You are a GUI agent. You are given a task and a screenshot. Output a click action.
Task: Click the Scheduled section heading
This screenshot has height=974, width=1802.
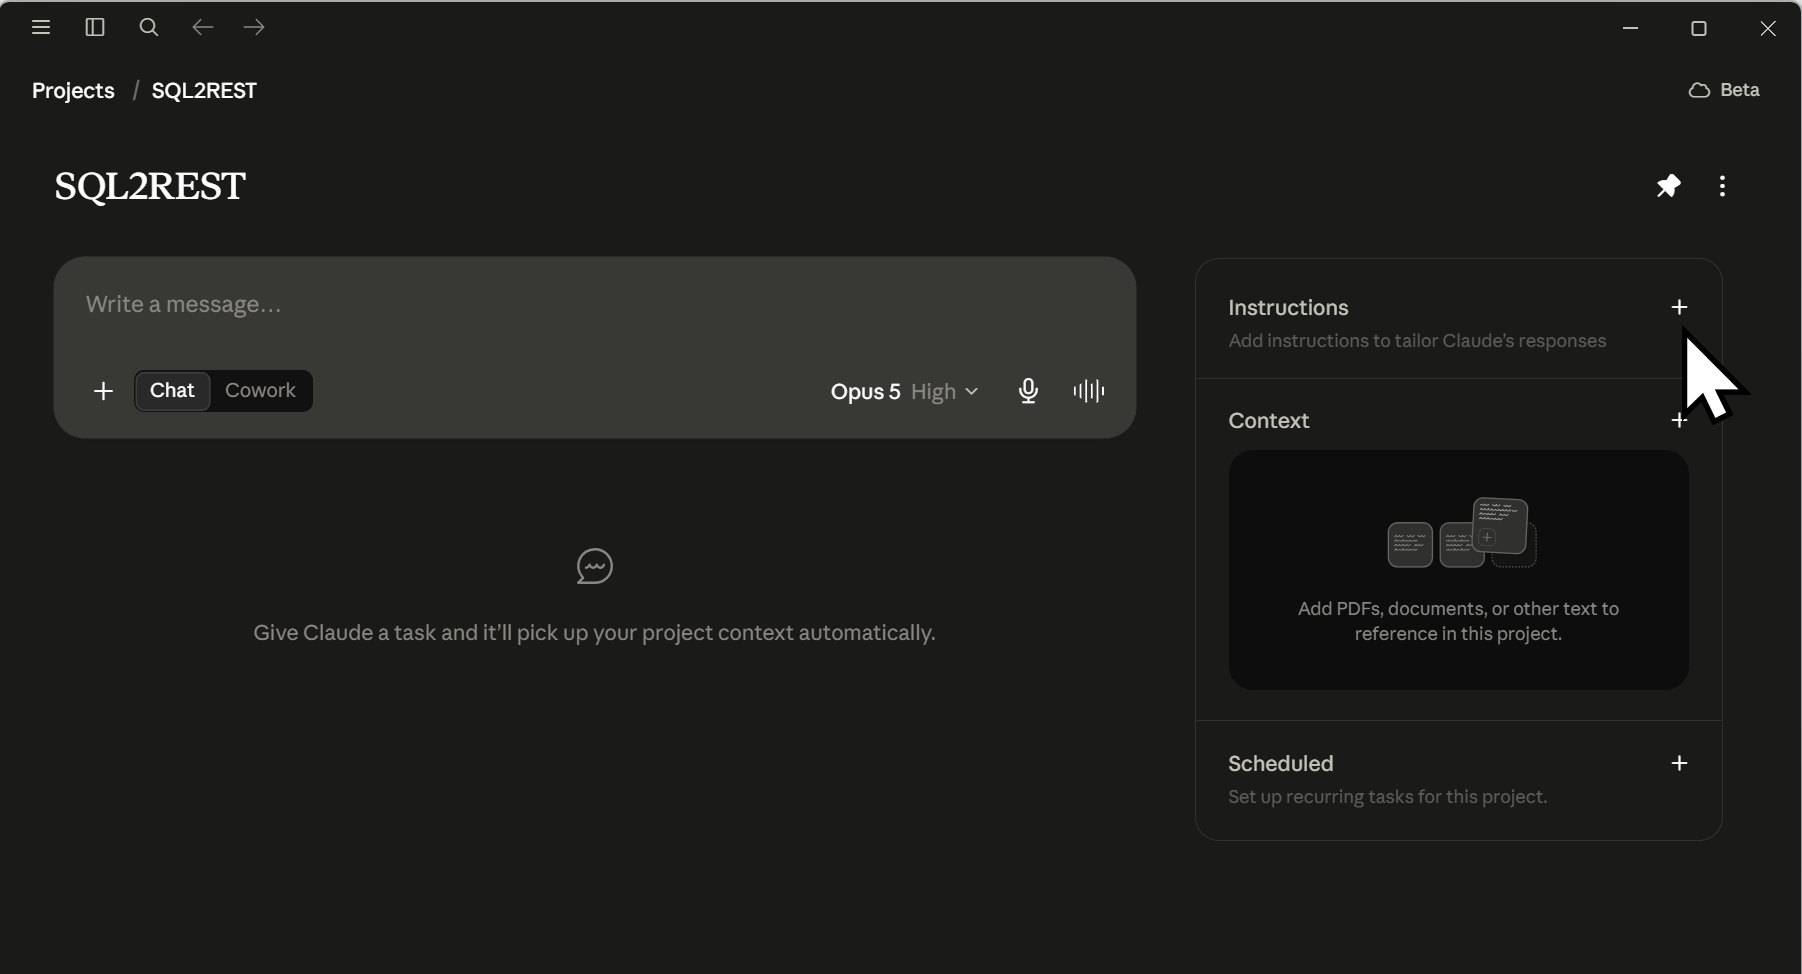click(x=1280, y=764)
